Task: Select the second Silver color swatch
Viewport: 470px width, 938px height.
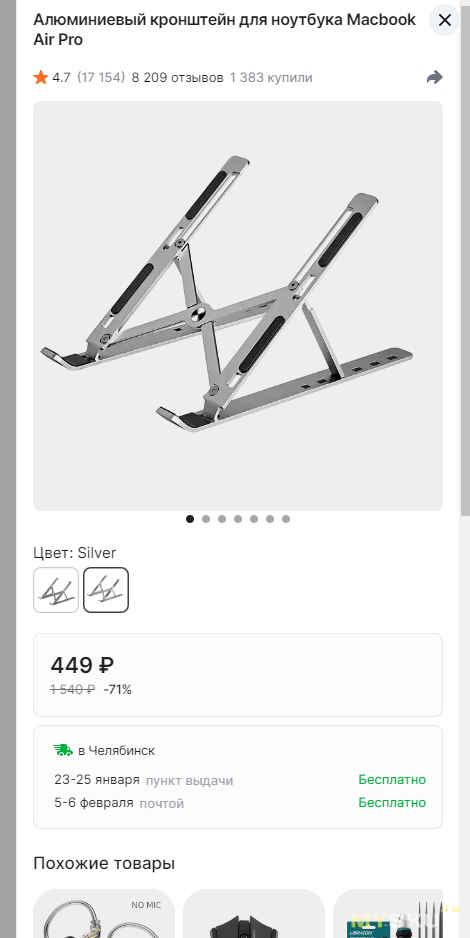Action: [x=106, y=590]
